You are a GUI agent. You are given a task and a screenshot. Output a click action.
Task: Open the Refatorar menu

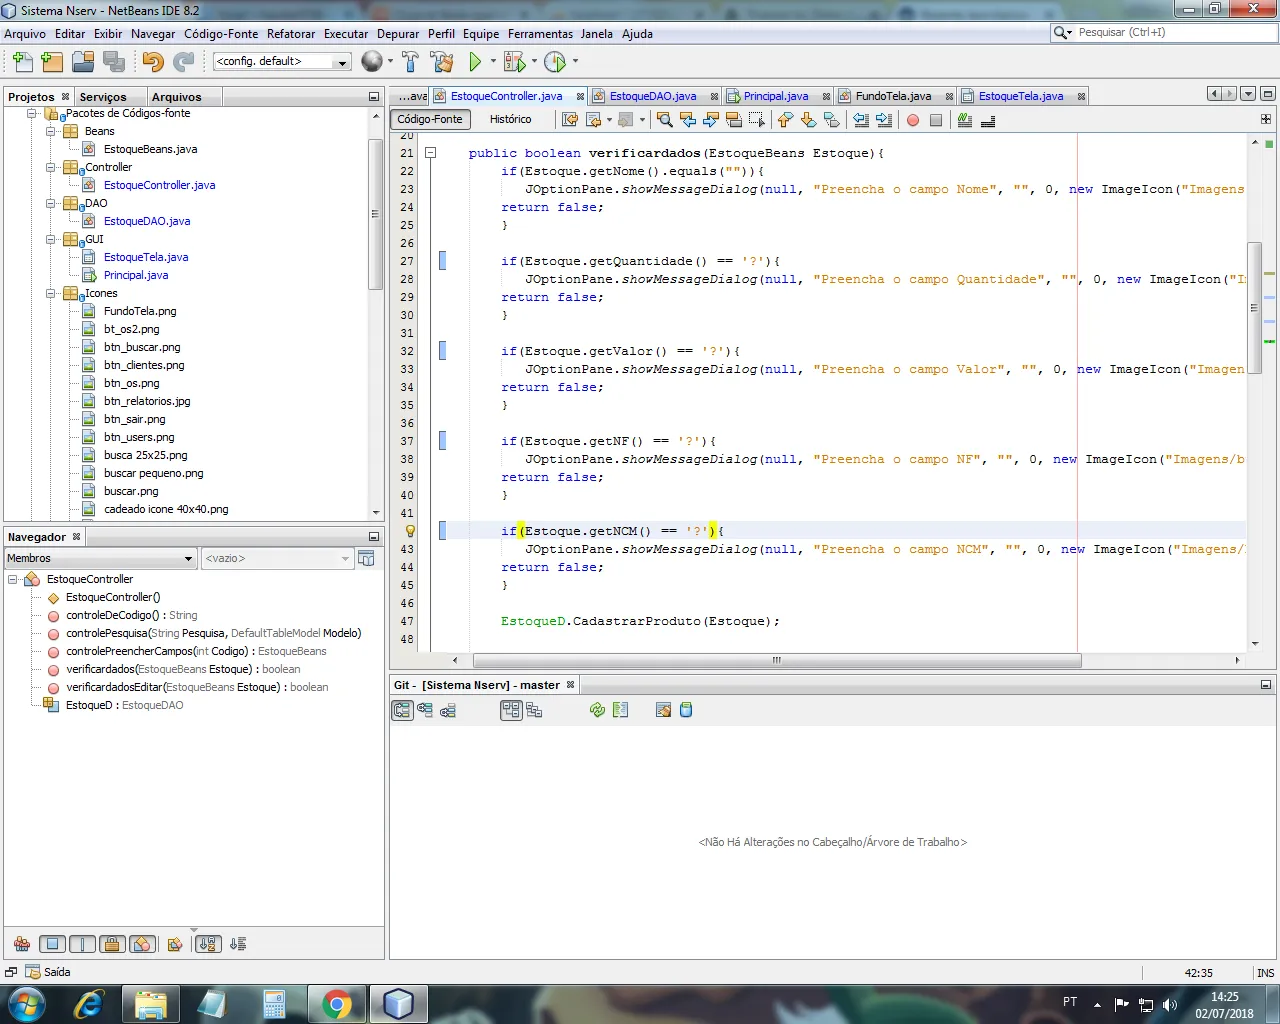coord(290,34)
